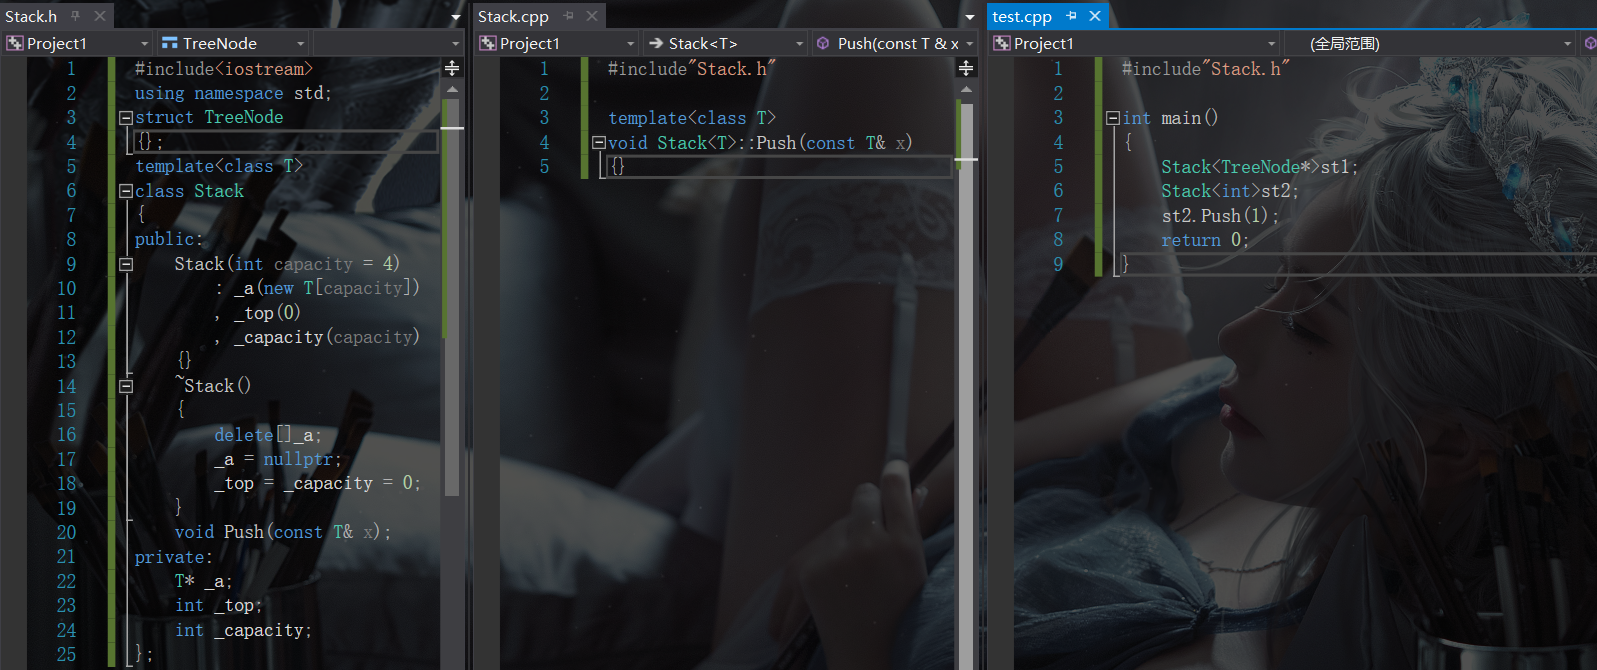
Task: Open the TreeNode type dropdown
Action: [x=232, y=43]
